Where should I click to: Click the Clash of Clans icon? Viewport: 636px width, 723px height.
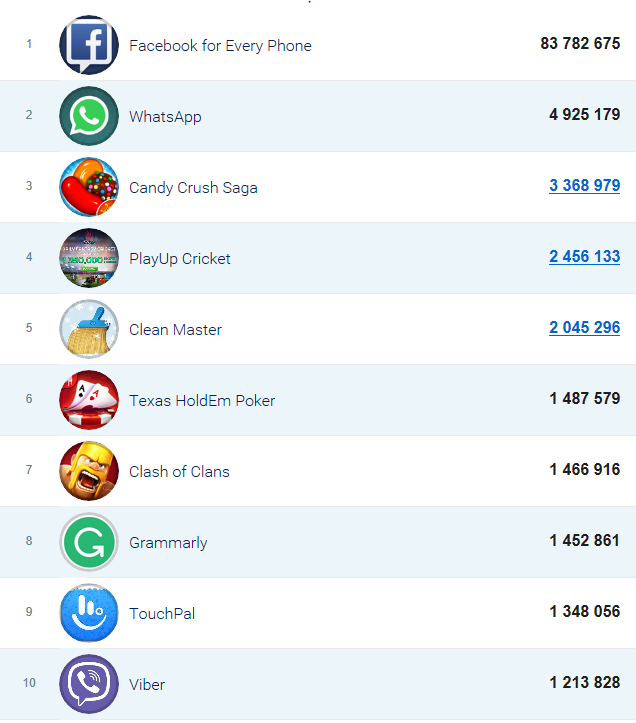(x=89, y=471)
